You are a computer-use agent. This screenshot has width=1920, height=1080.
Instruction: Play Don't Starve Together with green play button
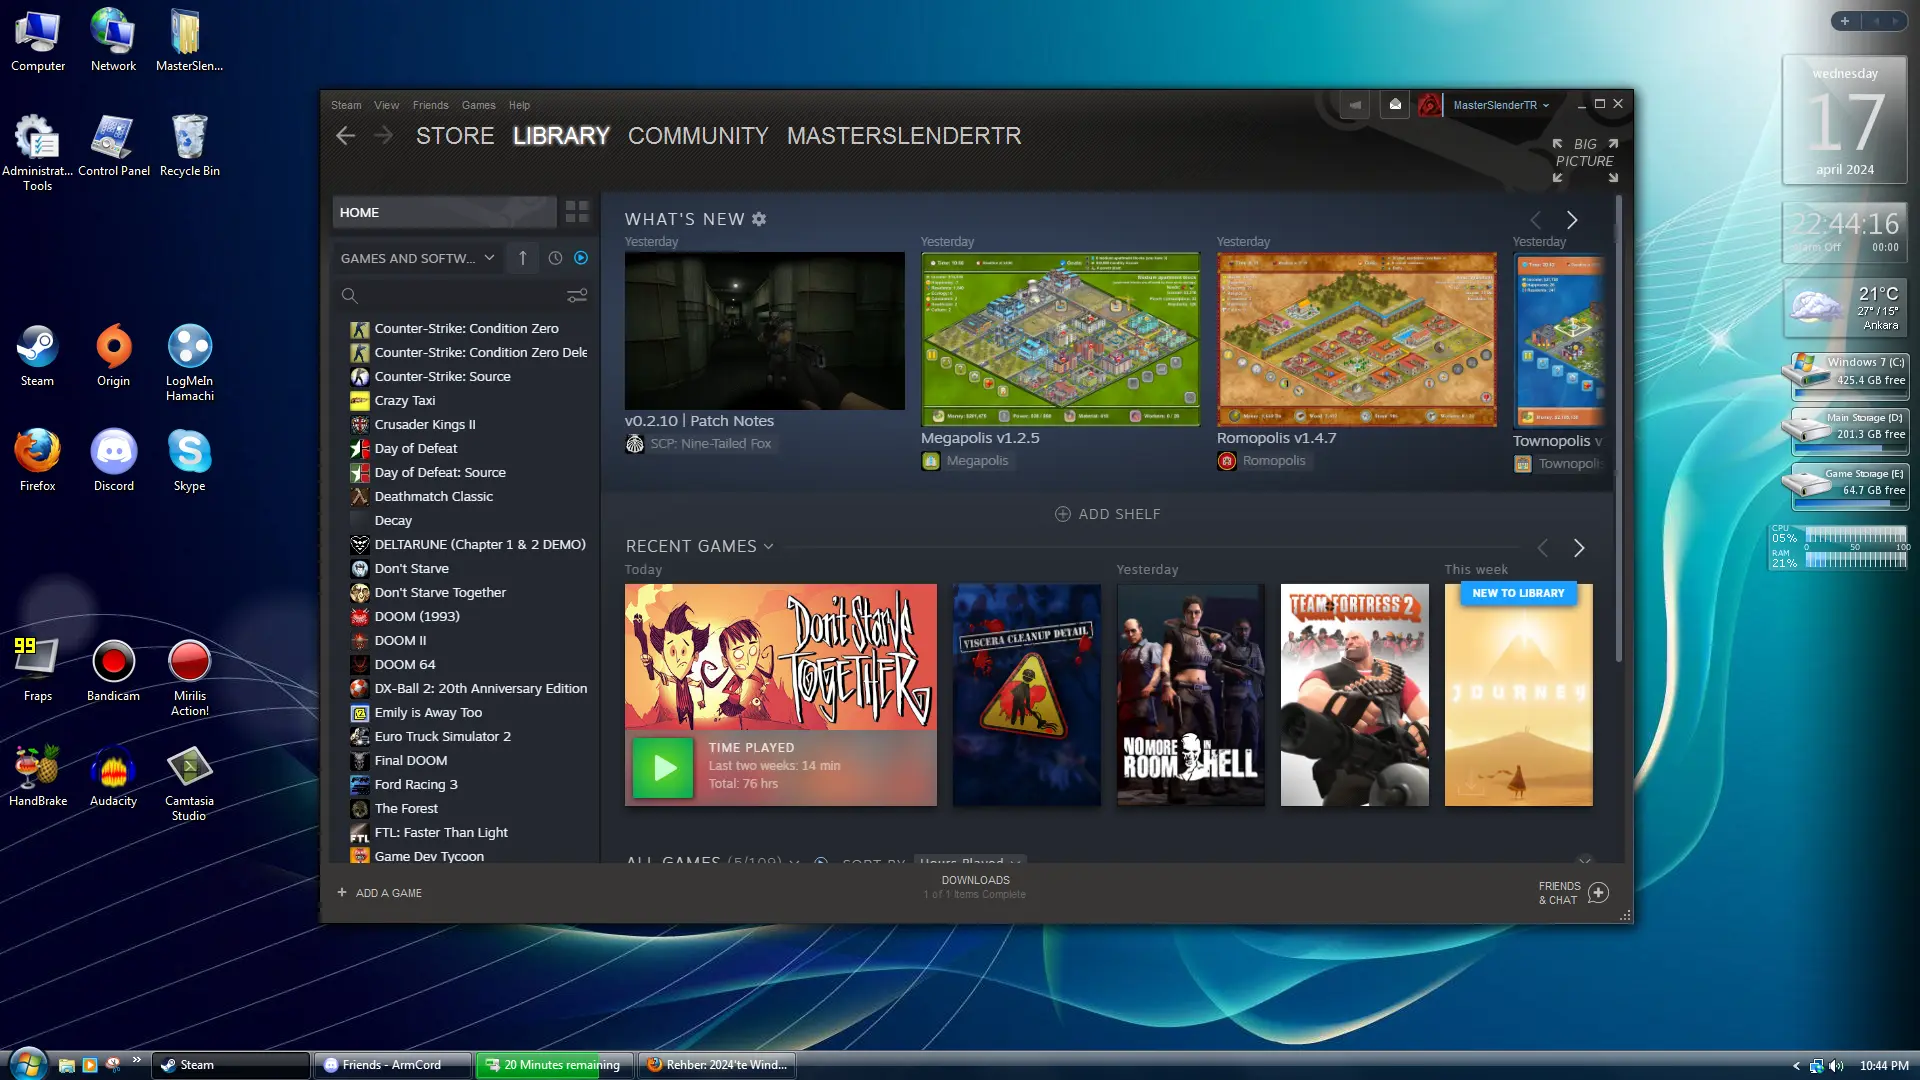663,767
